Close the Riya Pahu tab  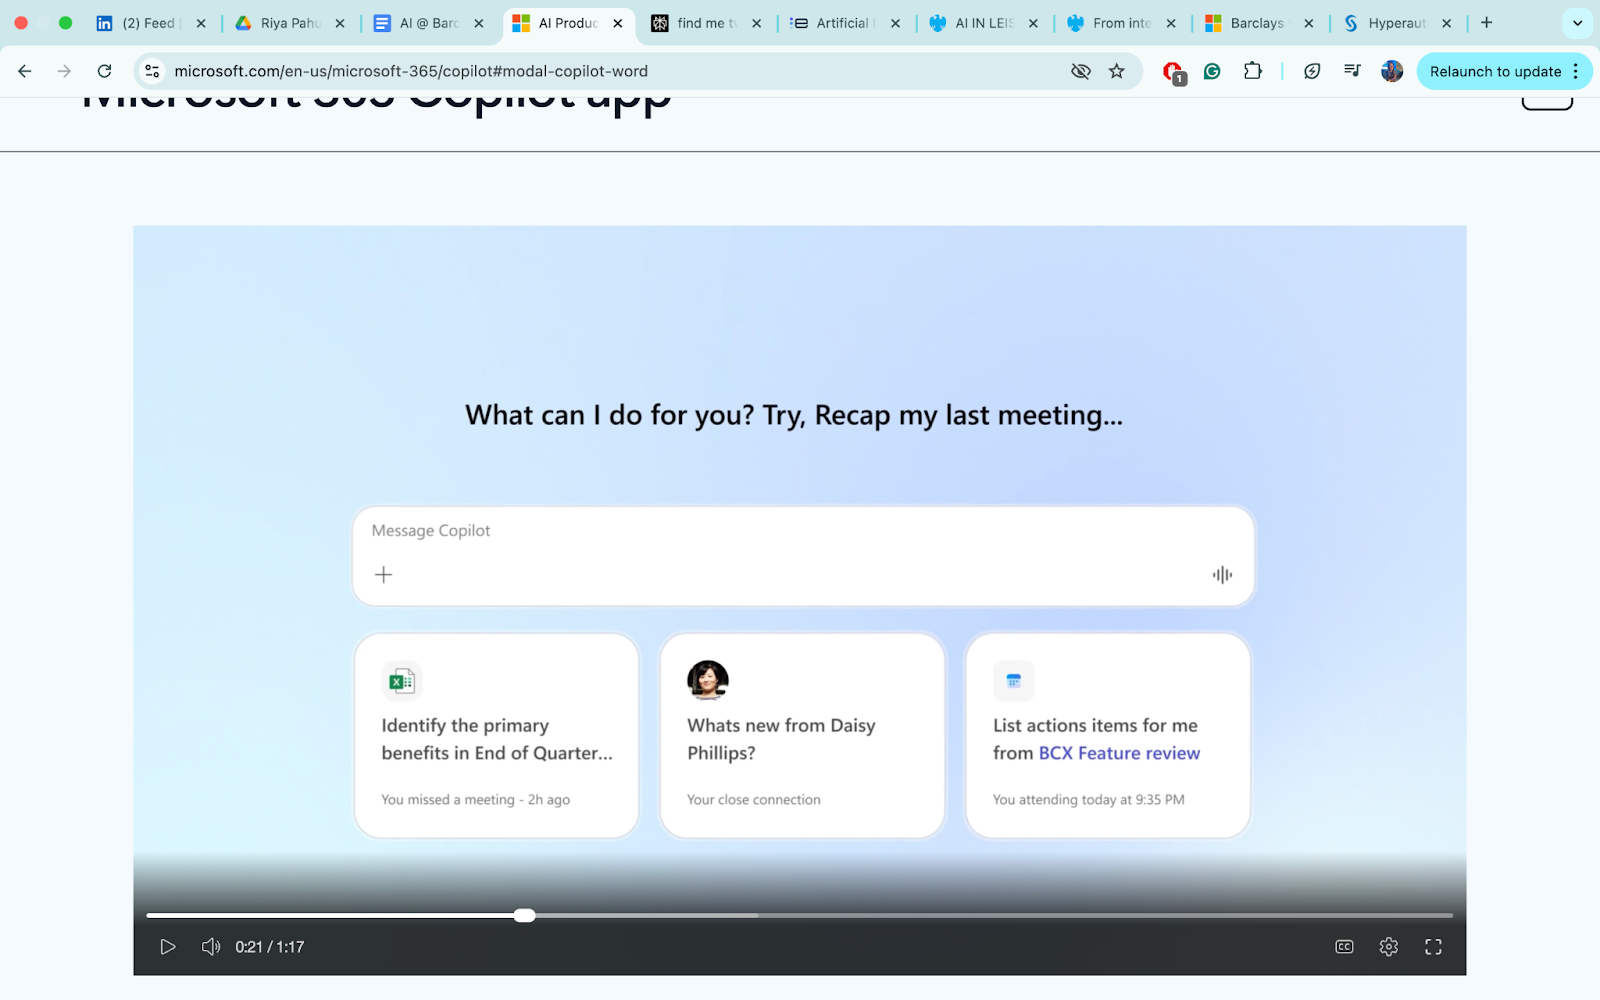pos(339,23)
